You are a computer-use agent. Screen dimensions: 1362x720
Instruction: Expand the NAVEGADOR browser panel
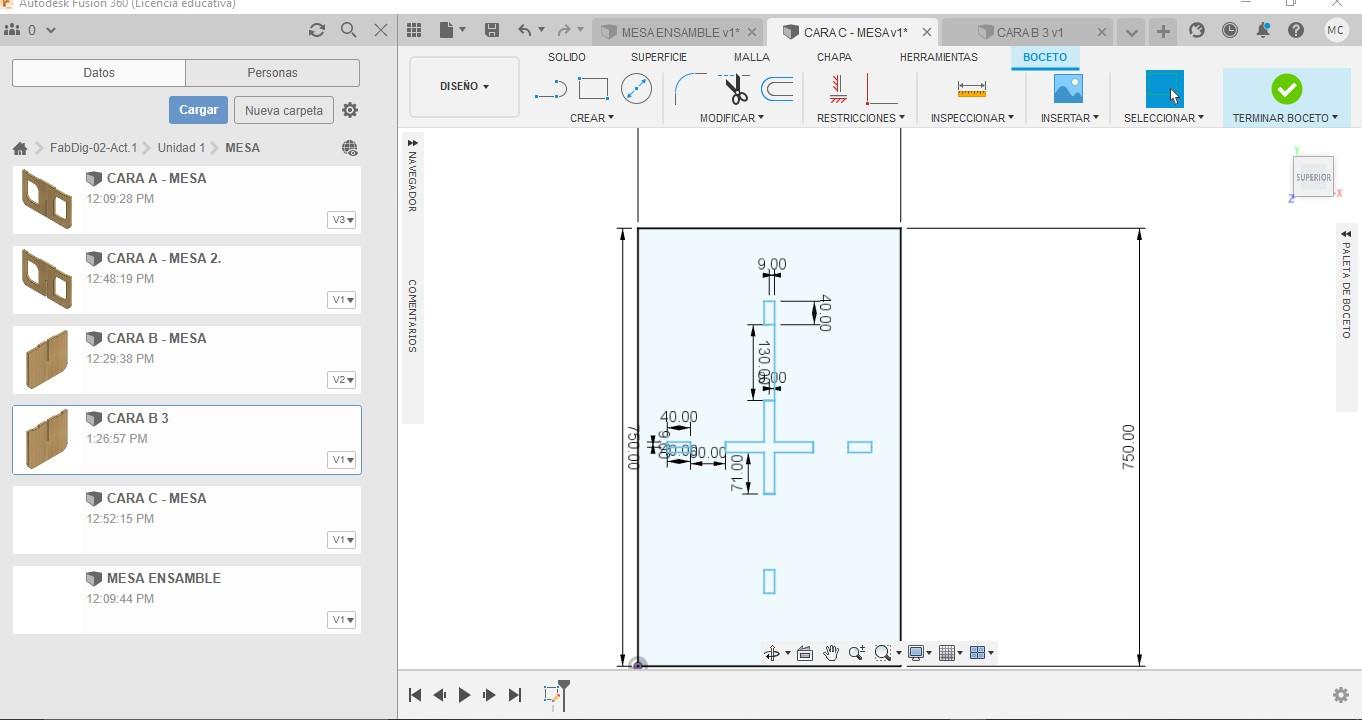tap(412, 144)
